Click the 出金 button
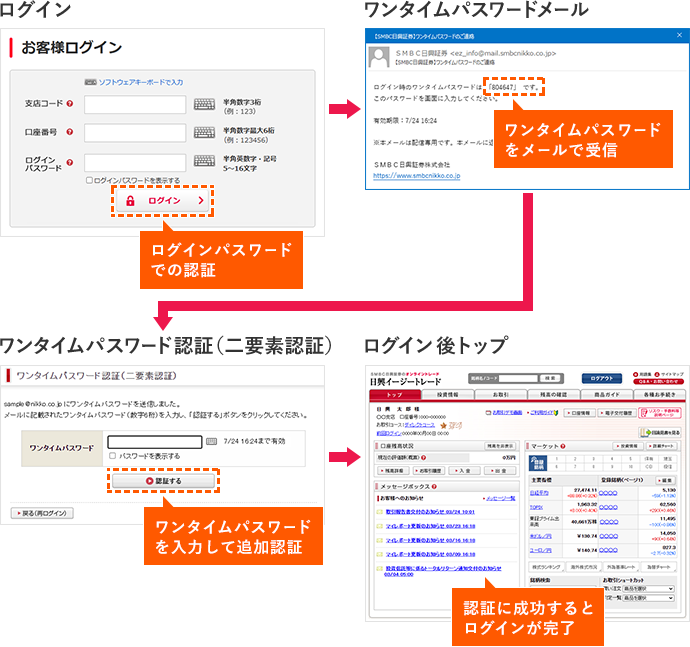The image size is (690, 647). 499,471
